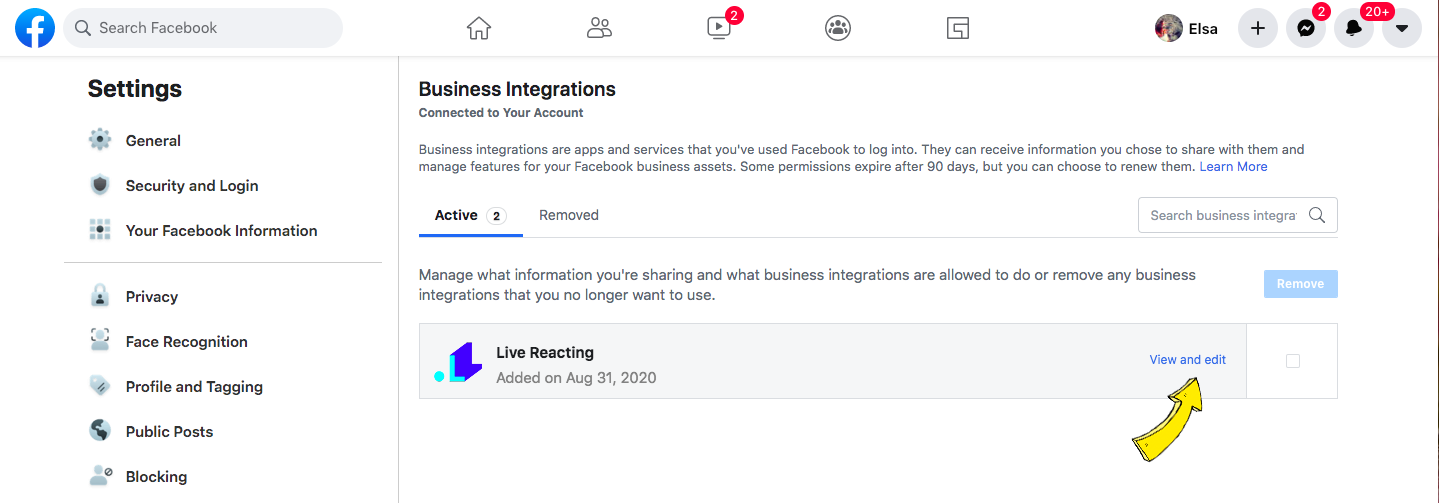Click View and edit for Live Reacting

point(1188,360)
